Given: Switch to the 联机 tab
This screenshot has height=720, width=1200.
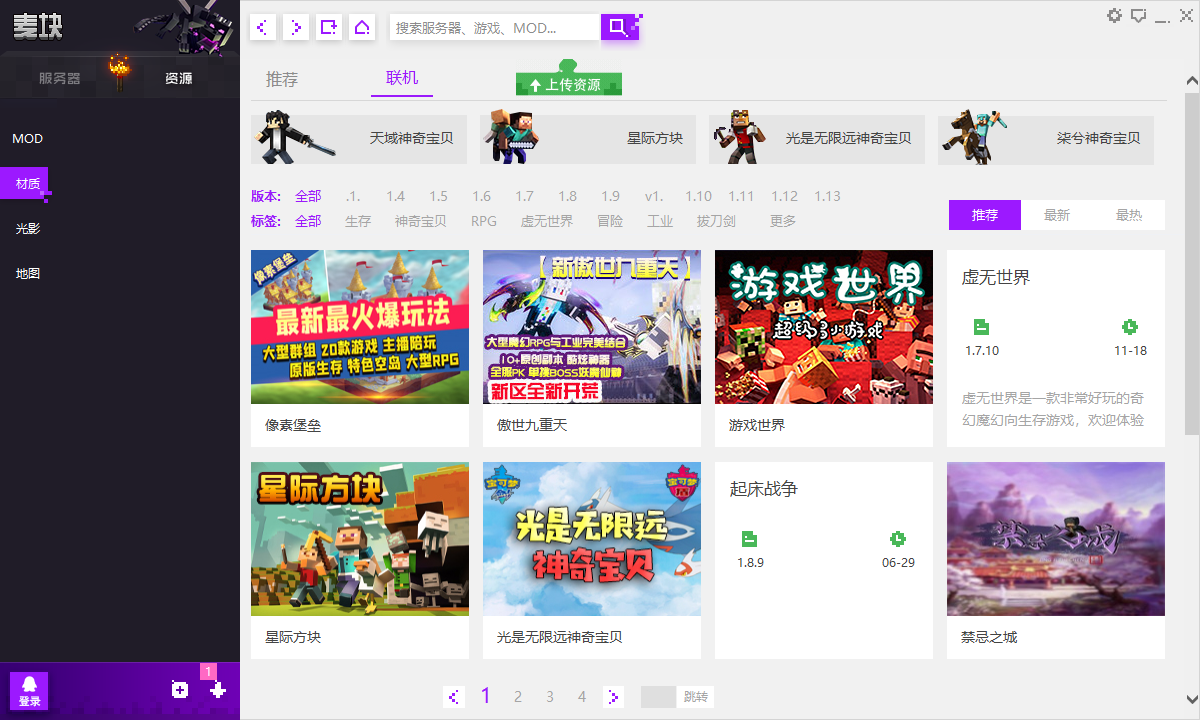Looking at the screenshot, I should tap(402, 78).
